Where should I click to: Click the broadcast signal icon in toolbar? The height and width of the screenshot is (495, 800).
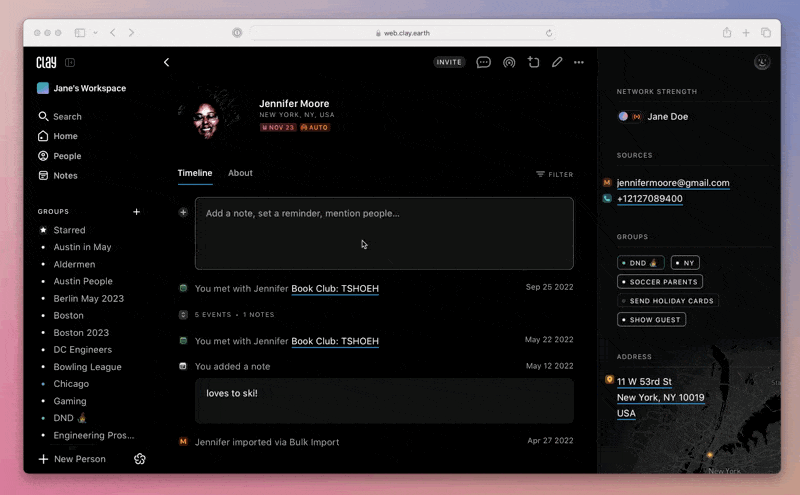[x=509, y=62]
